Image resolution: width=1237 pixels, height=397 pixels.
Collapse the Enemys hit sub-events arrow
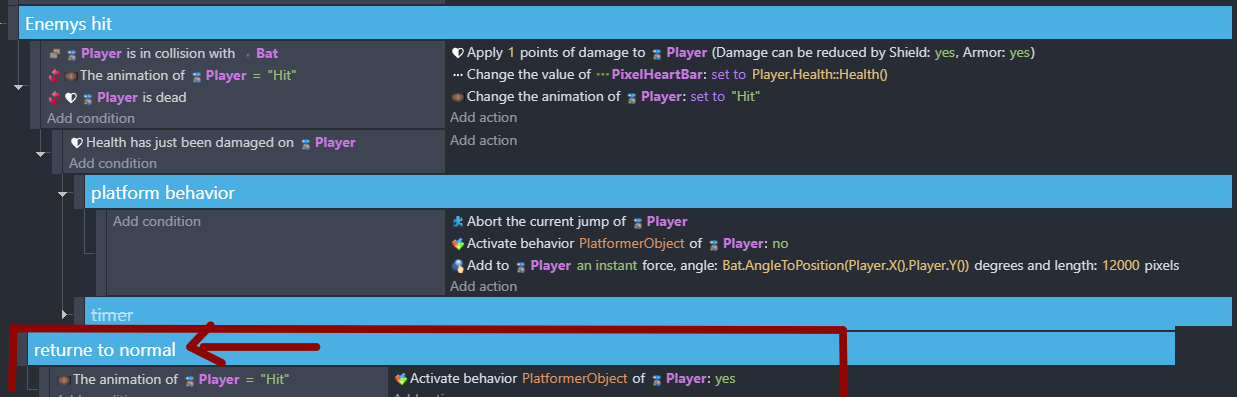pyautogui.click(x=18, y=88)
